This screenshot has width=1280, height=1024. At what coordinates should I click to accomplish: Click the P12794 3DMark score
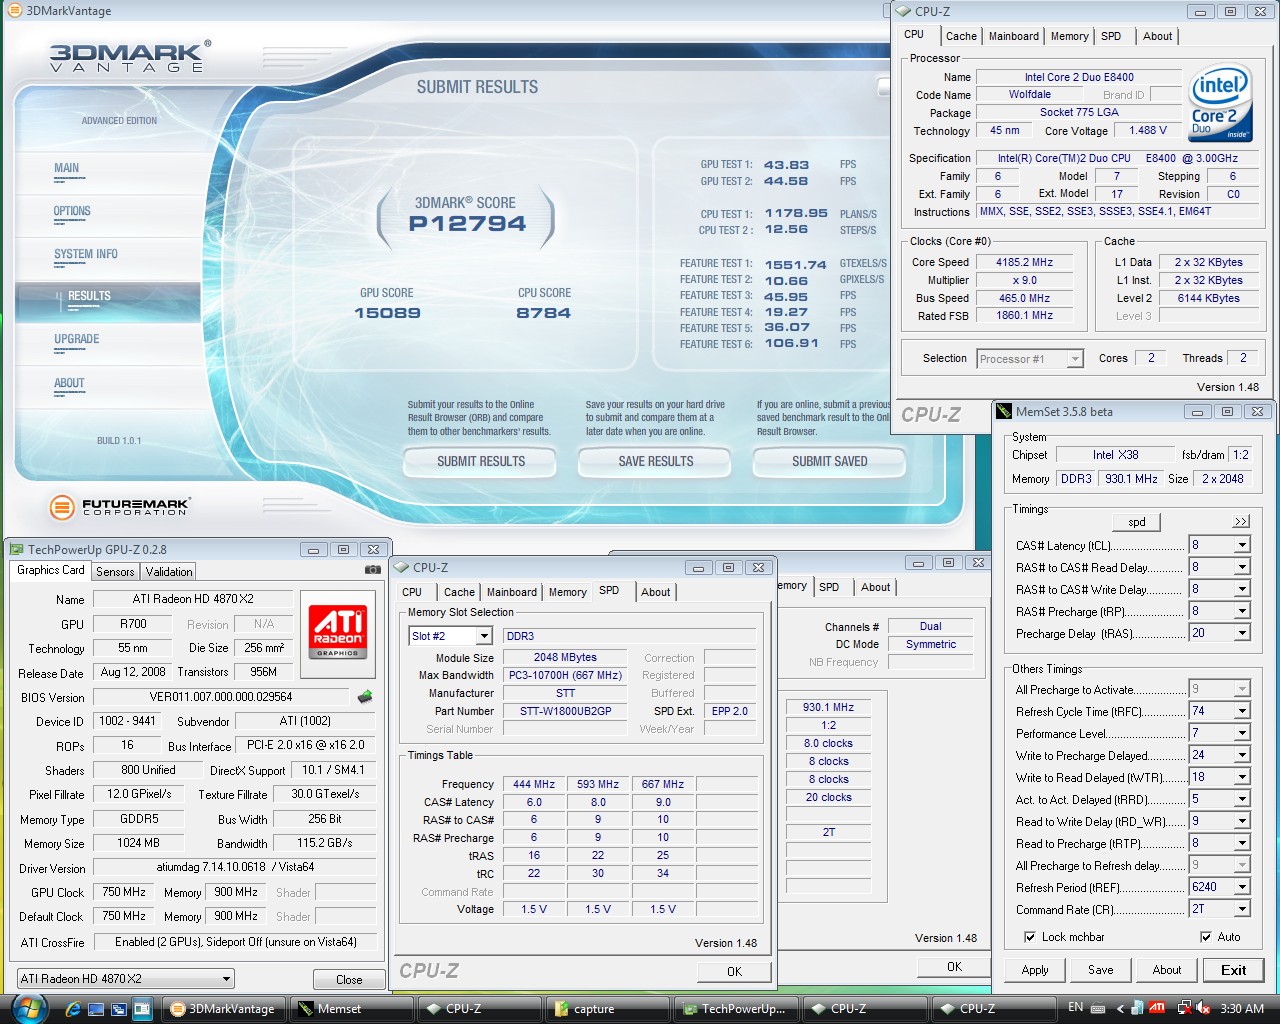(467, 224)
